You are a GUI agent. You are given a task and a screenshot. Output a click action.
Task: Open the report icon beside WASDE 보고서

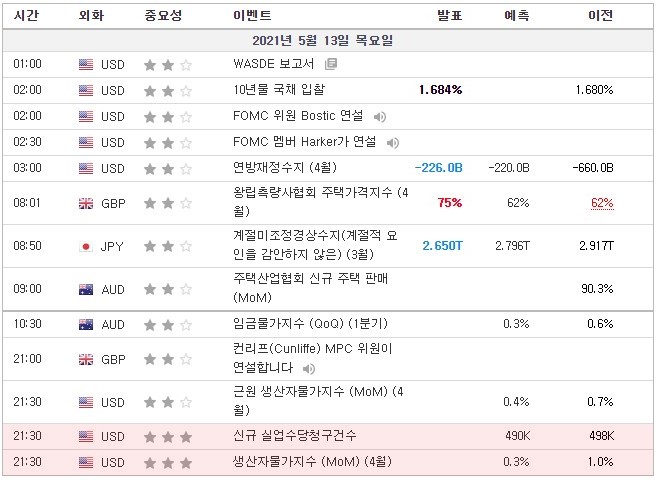pyautogui.click(x=331, y=64)
